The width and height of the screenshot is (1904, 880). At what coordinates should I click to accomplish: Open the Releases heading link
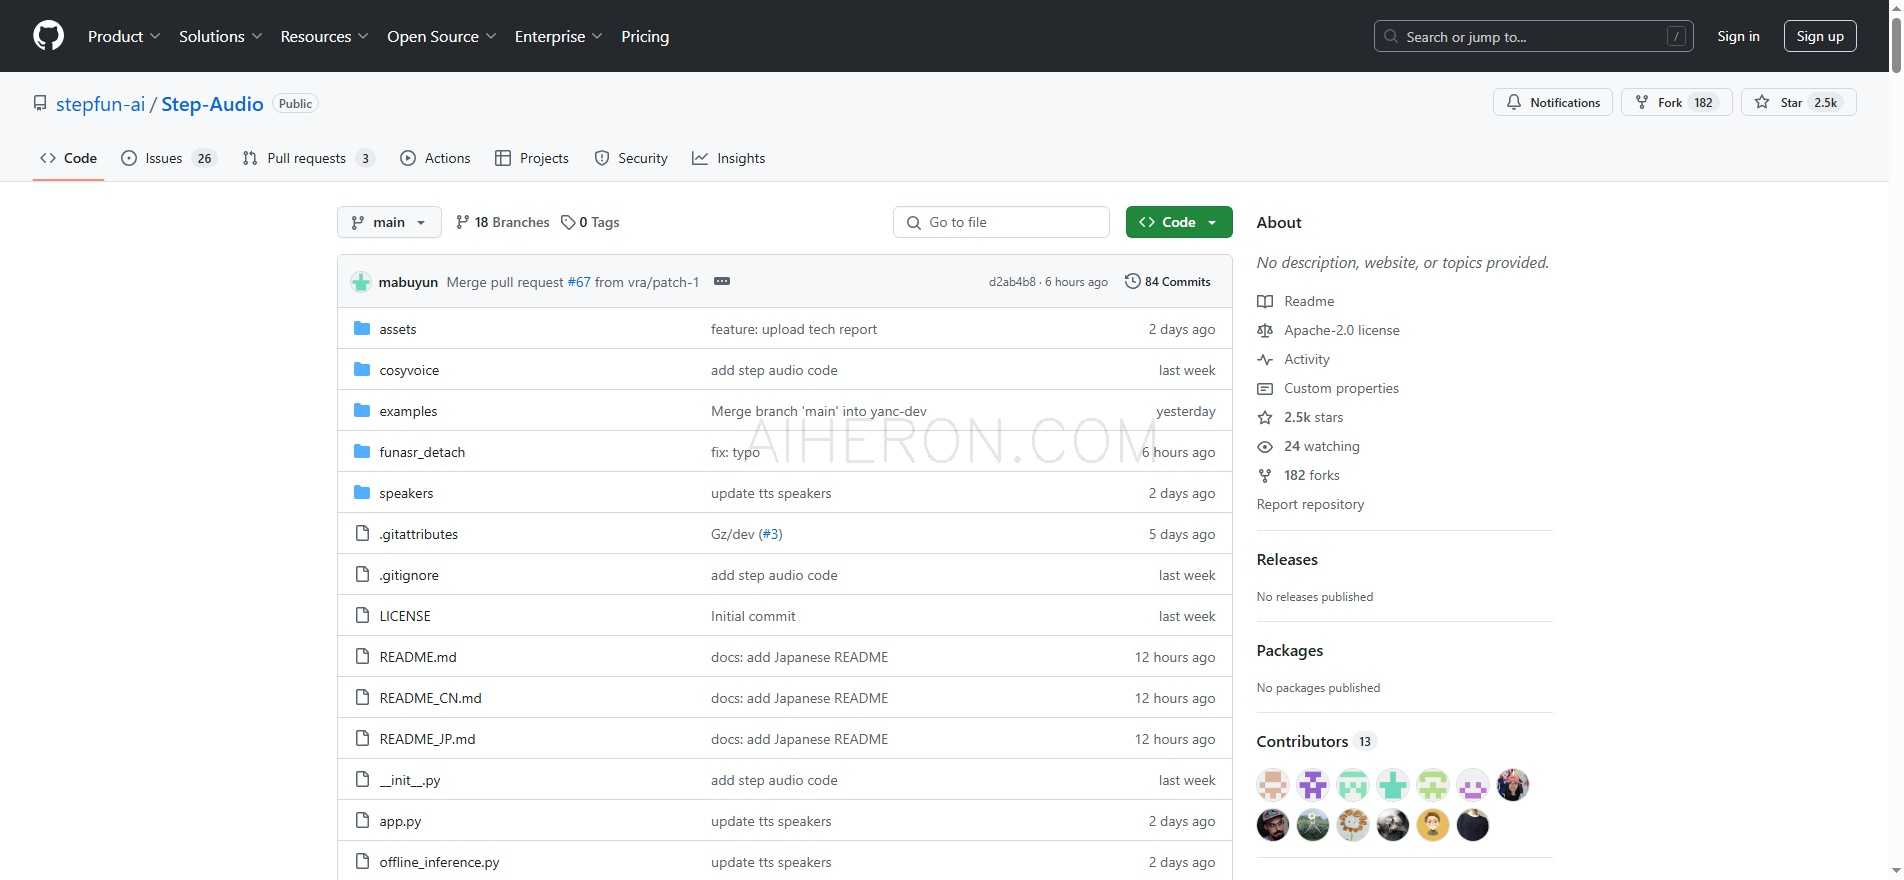pos(1287,559)
